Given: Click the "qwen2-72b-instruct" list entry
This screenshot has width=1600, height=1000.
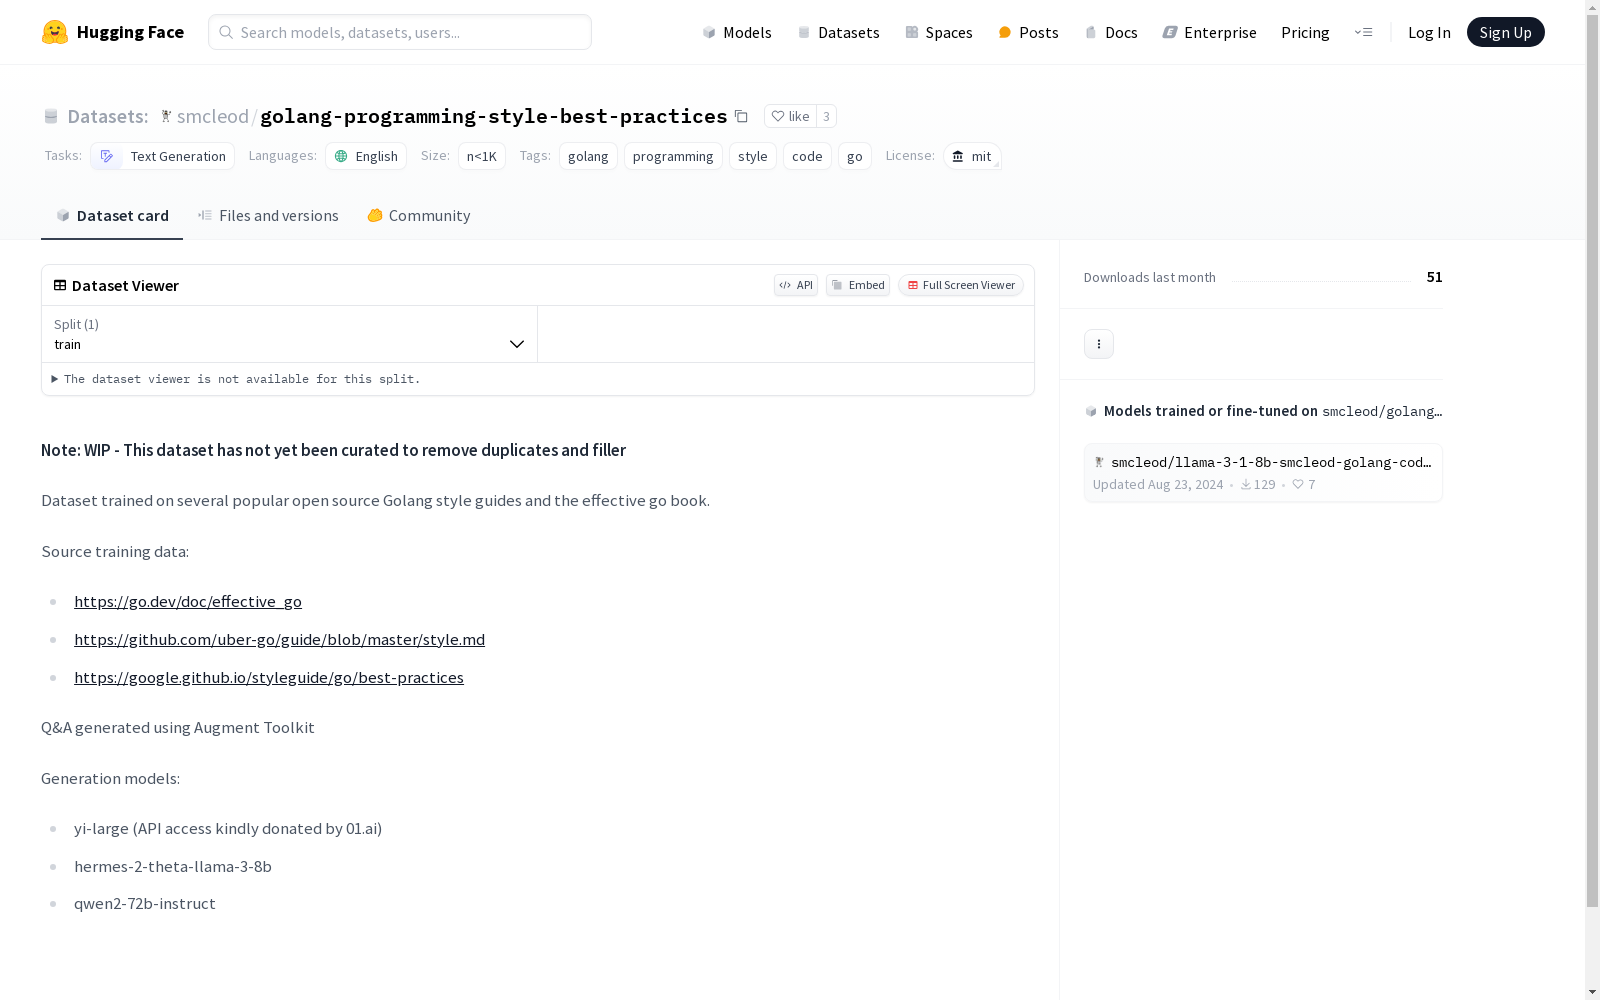Looking at the screenshot, I should tap(145, 903).
